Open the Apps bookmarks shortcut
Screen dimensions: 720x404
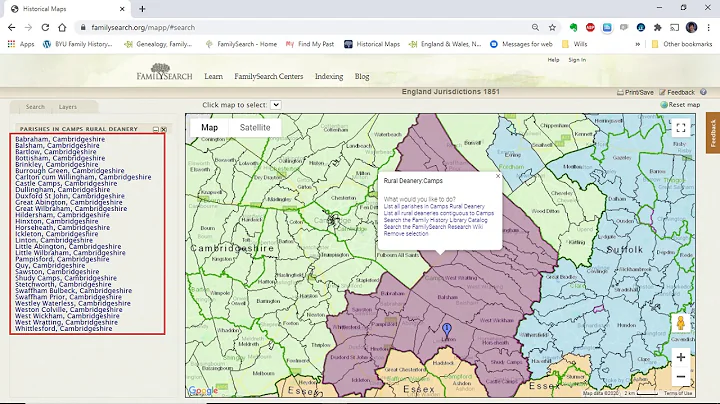[21, 44]
